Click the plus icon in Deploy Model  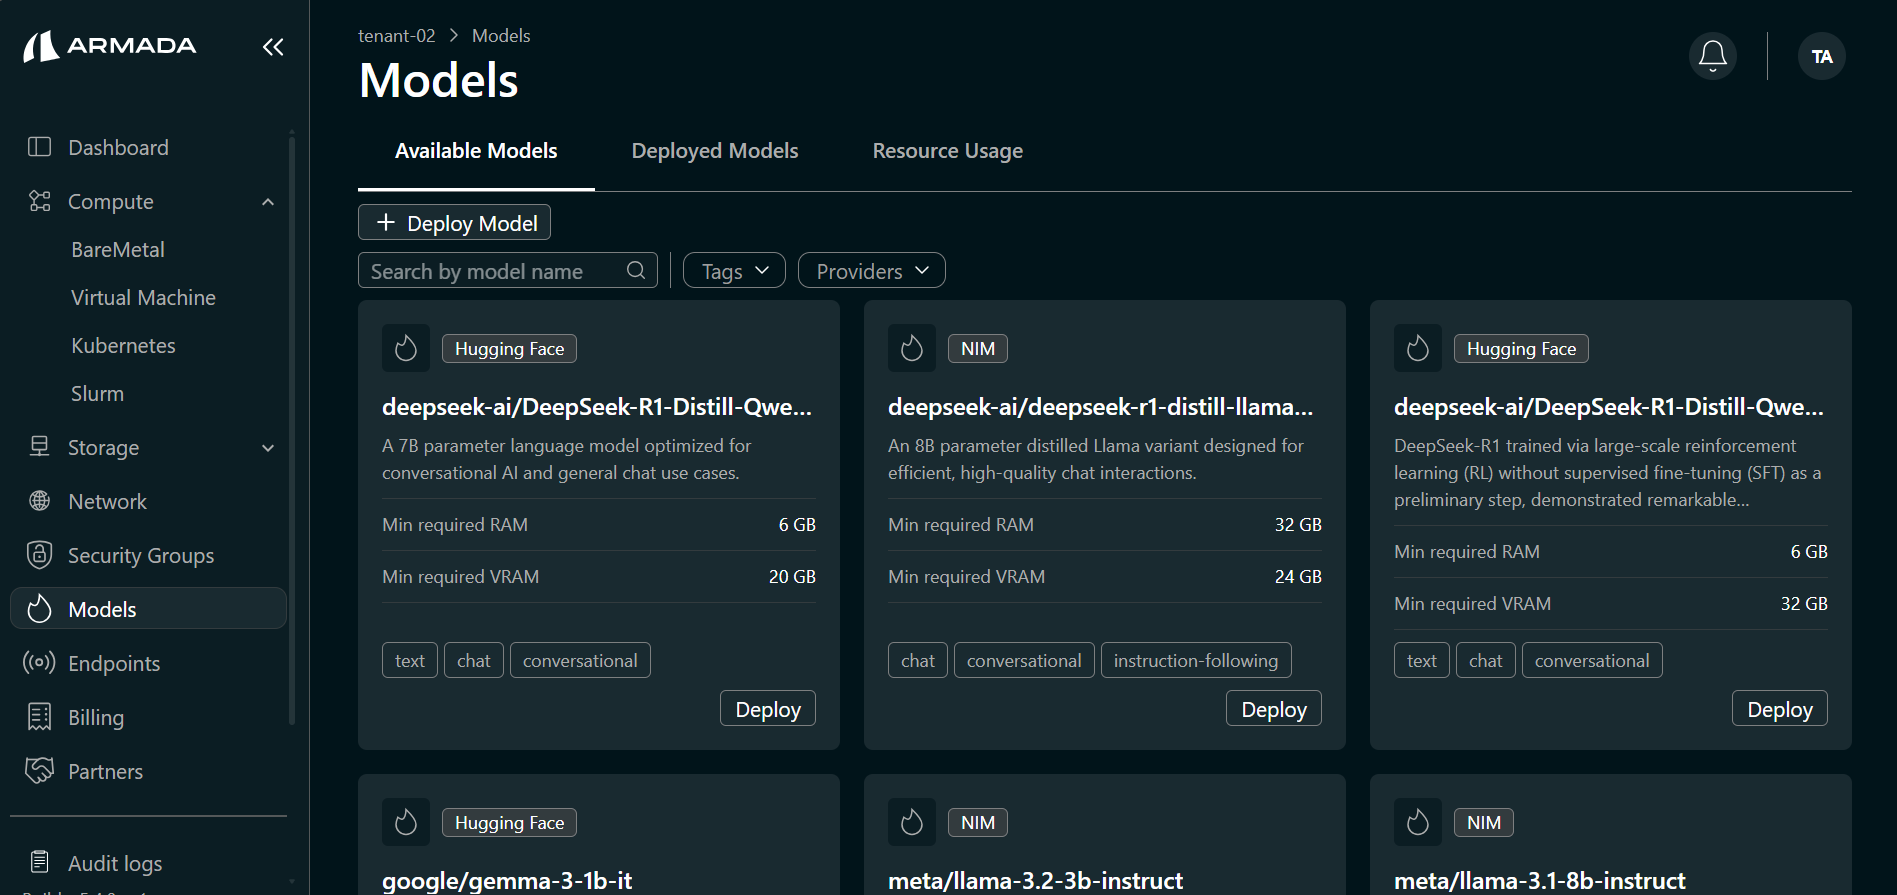(386, 222)
